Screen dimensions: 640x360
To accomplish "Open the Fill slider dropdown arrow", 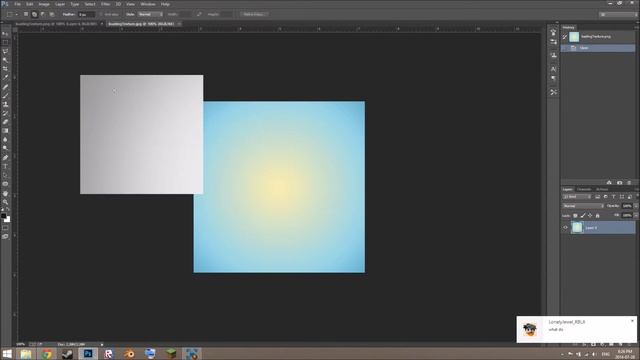I will [x=636, y=216].
